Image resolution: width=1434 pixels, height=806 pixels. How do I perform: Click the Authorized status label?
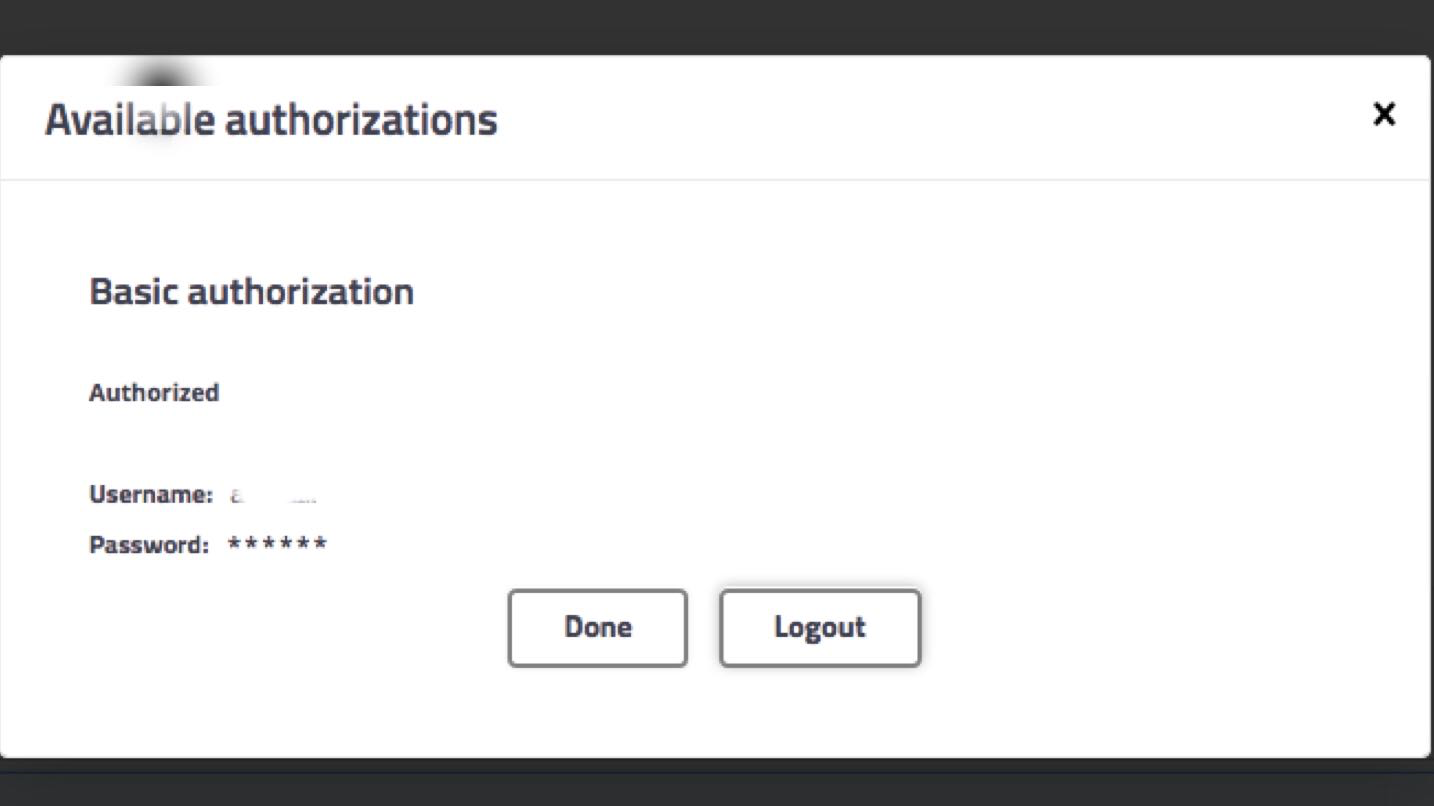tap(154, 393)
